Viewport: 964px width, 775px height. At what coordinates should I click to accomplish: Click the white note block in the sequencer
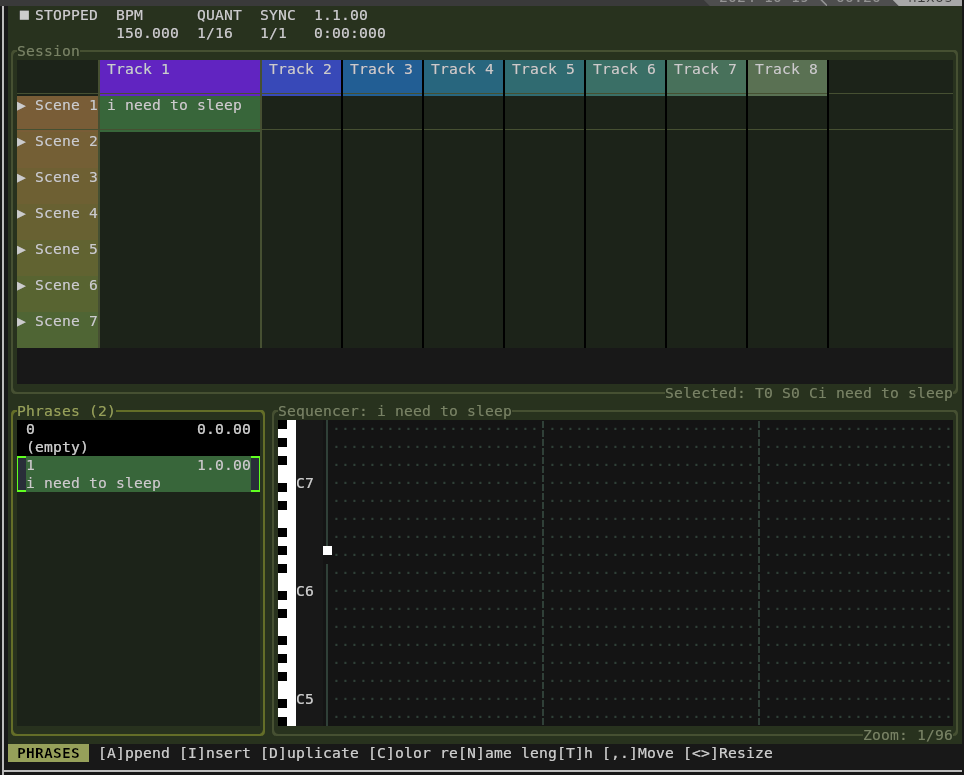[x=328, y=551]
